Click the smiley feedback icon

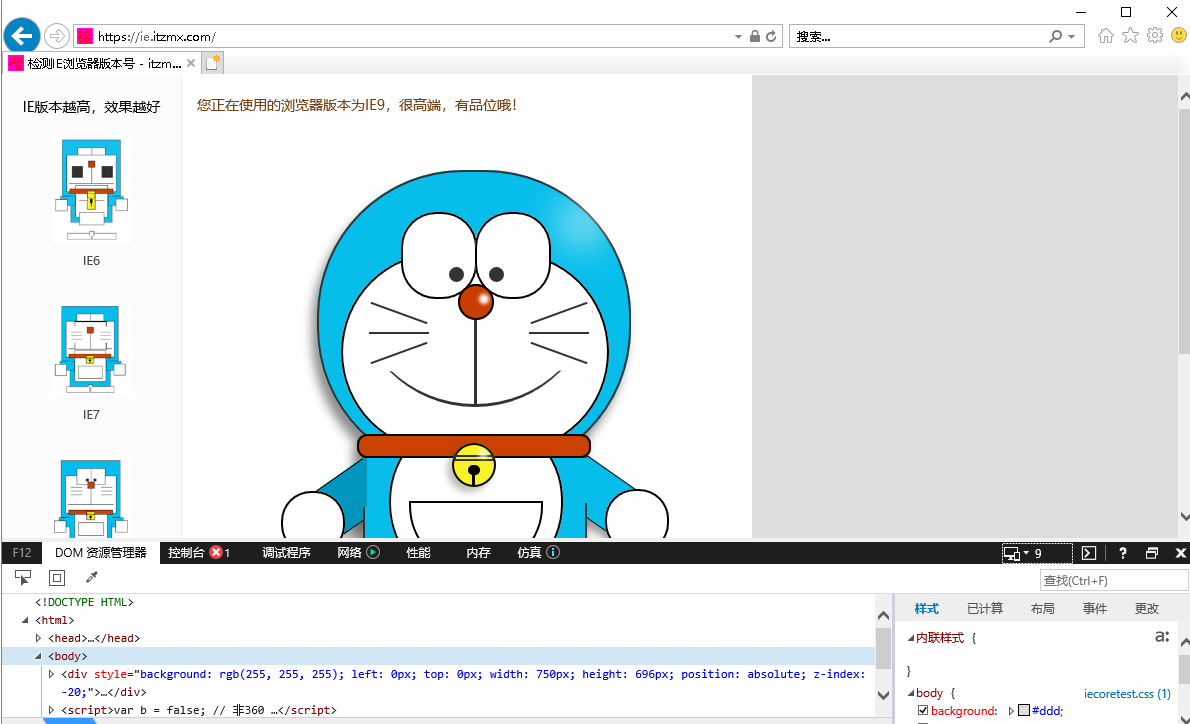tap(1179, 36)
